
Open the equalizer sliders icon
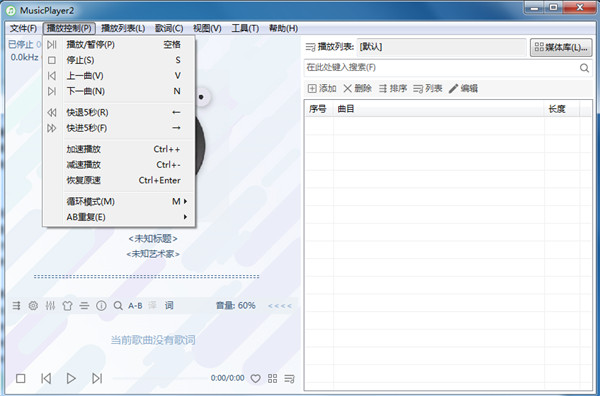[x=50, y=306]
